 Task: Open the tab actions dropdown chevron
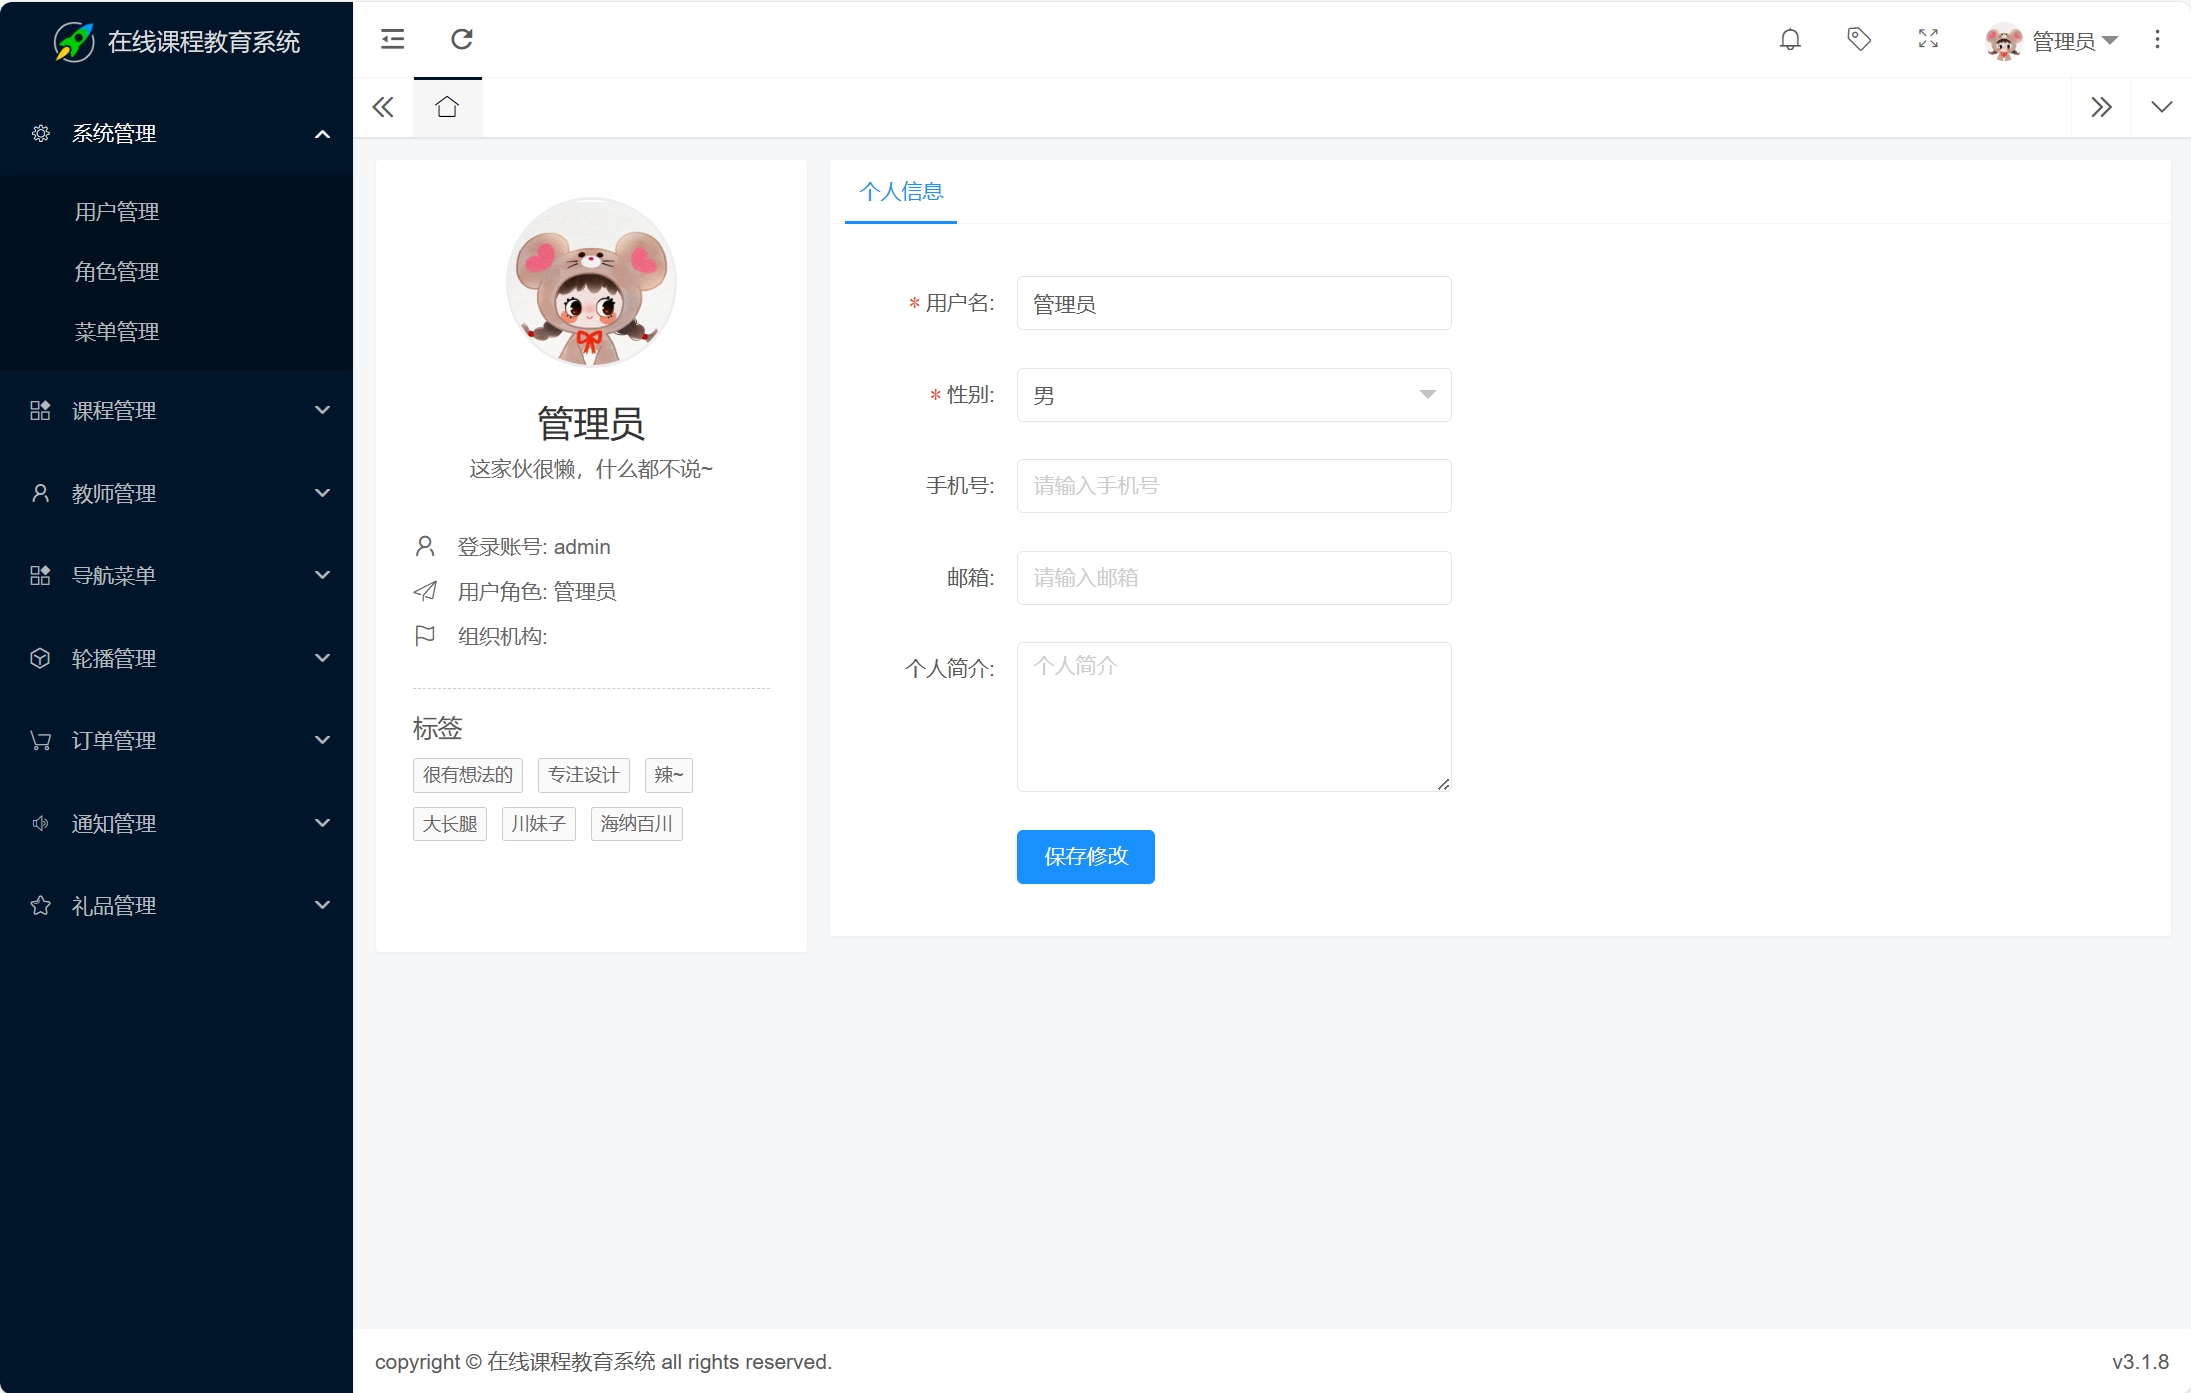[2161, 107]
